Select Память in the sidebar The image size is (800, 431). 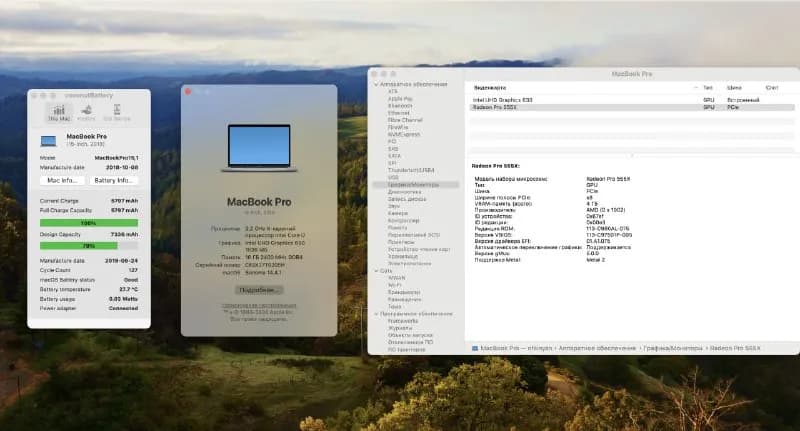click(397, 227)
